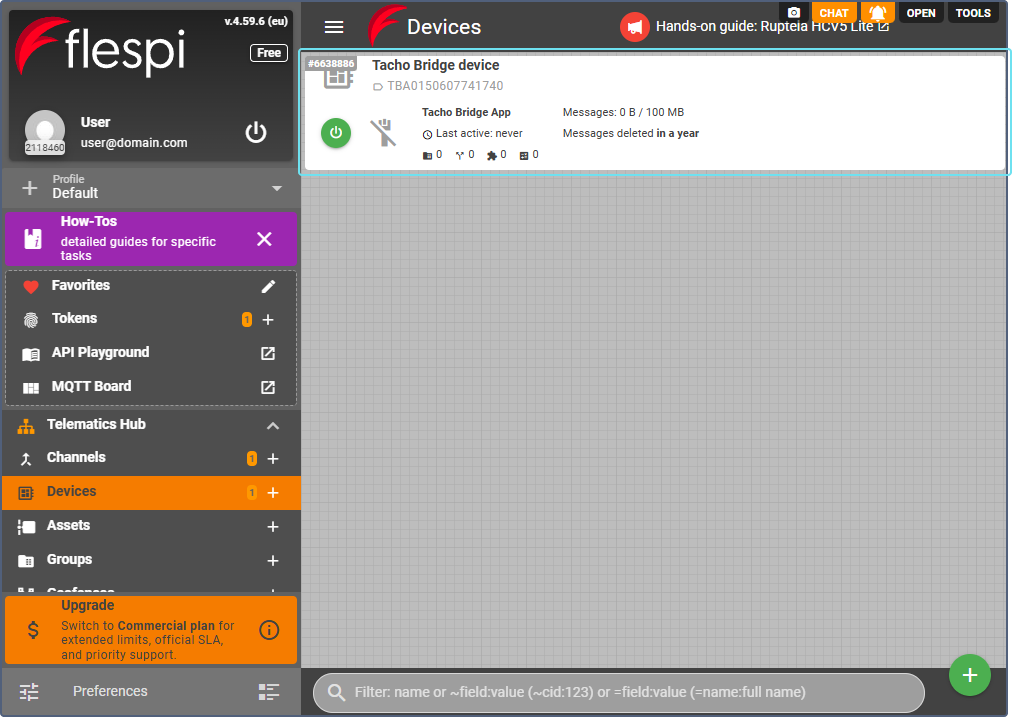This screenshot has width=1012, height=717.
Task: Click the device disconnected plug icon
Action: coord(383,133)
